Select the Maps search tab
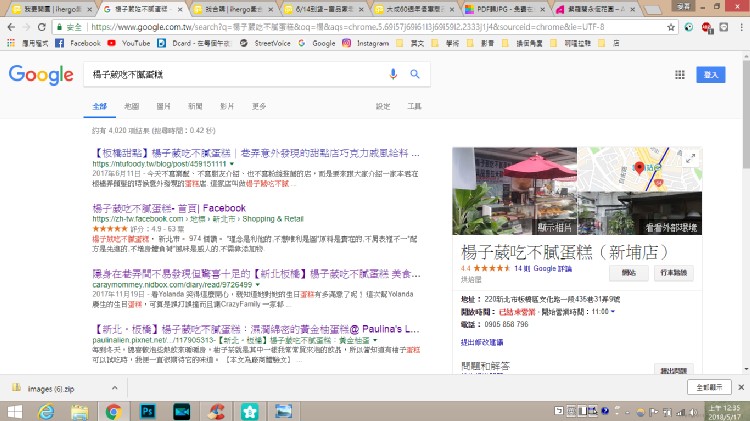 coord(132,106)
